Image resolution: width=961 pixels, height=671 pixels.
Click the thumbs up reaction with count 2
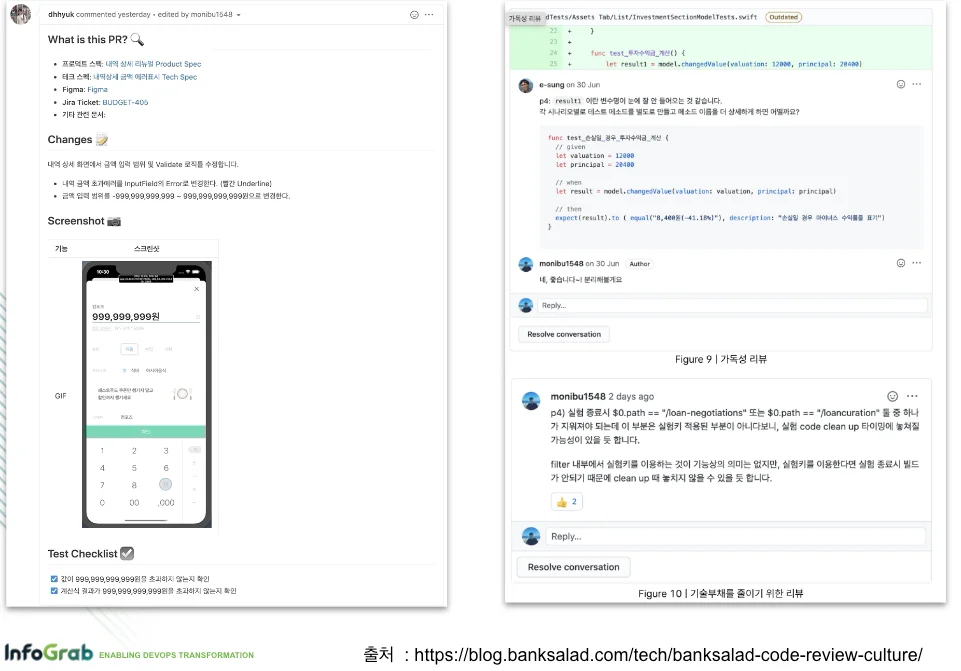pyautogui.click(x=566, y=501)
